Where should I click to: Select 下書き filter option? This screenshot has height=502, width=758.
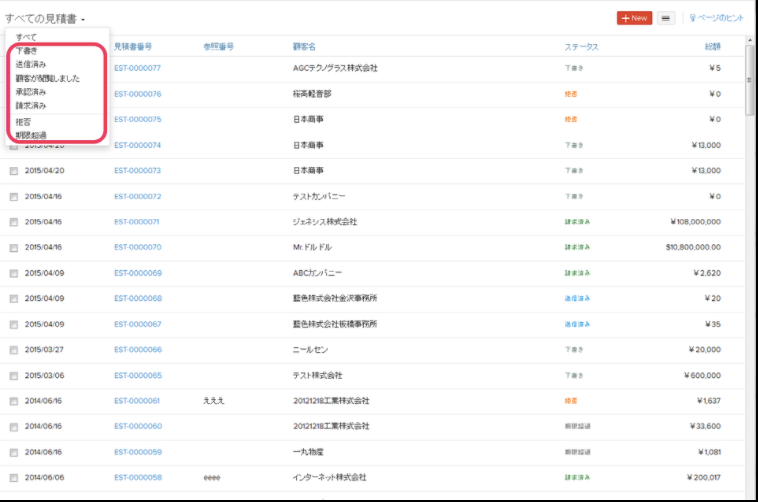pos(28,50)
